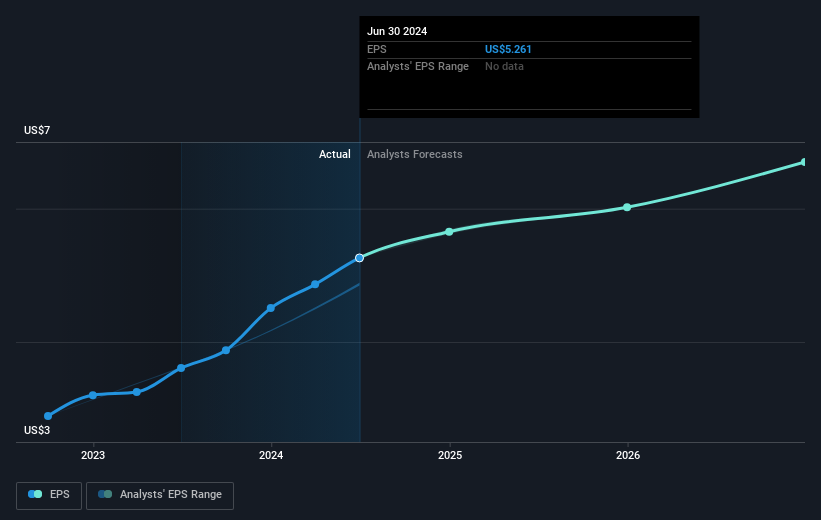
Task: Toggle the Analysts' EPS Range legend
Action: 160,495
